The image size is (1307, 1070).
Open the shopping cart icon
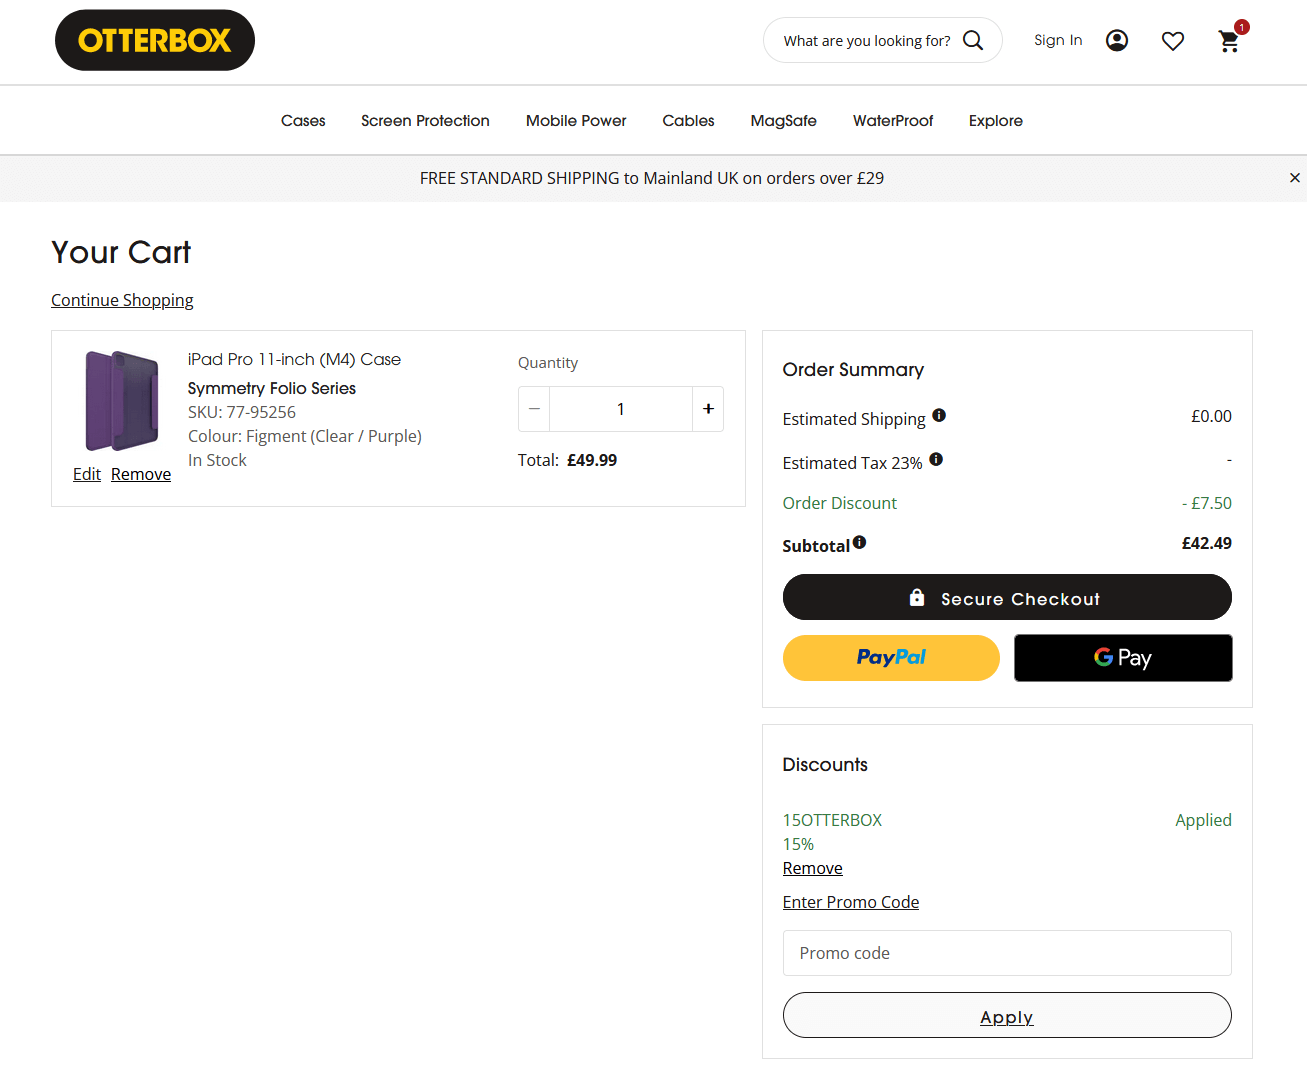click(1230, 40)
